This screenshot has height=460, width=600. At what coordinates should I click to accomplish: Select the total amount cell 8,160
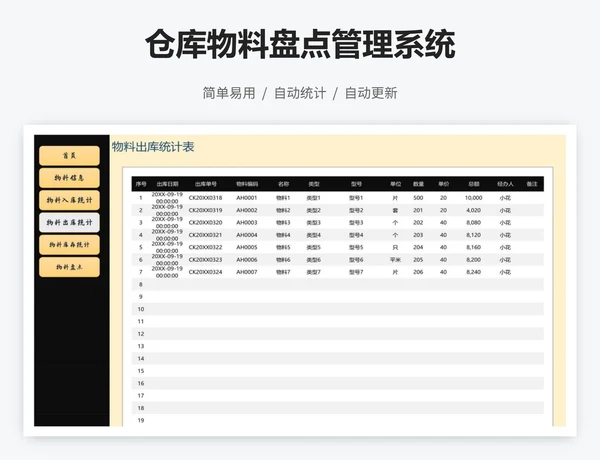pyautogui.click(x=474, y=247)
